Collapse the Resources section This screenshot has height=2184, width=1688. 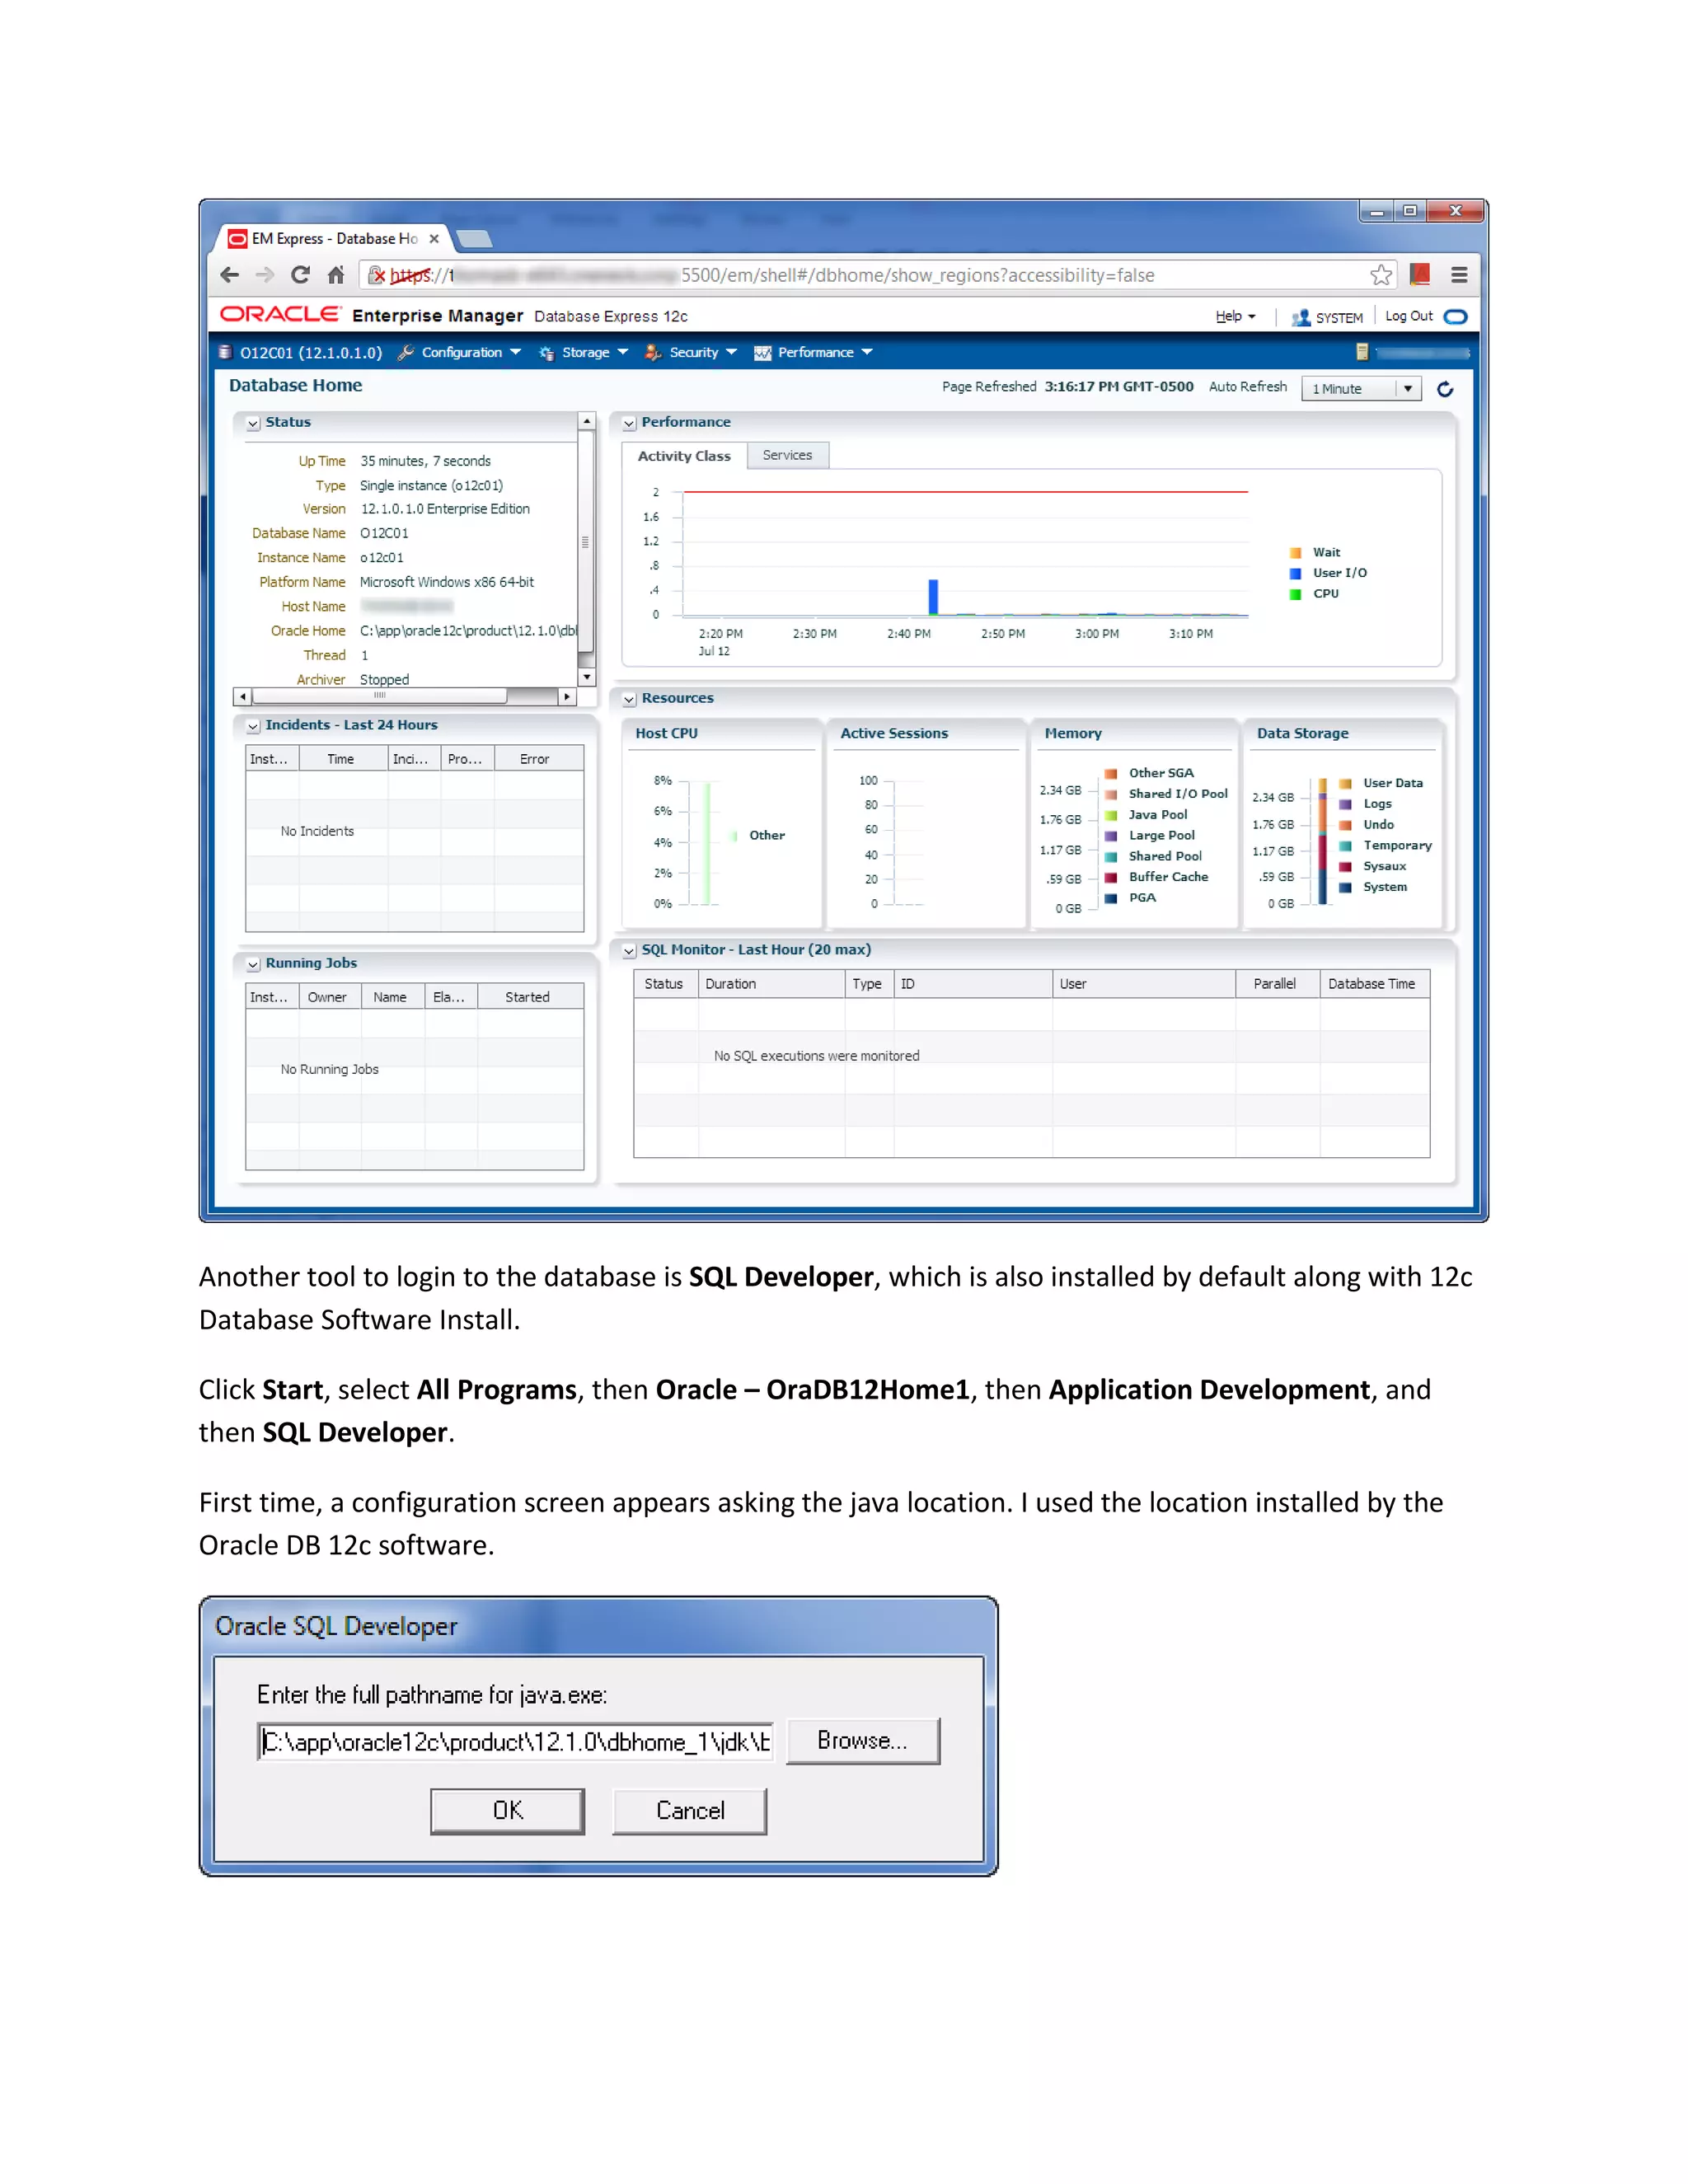click(630, 700)
